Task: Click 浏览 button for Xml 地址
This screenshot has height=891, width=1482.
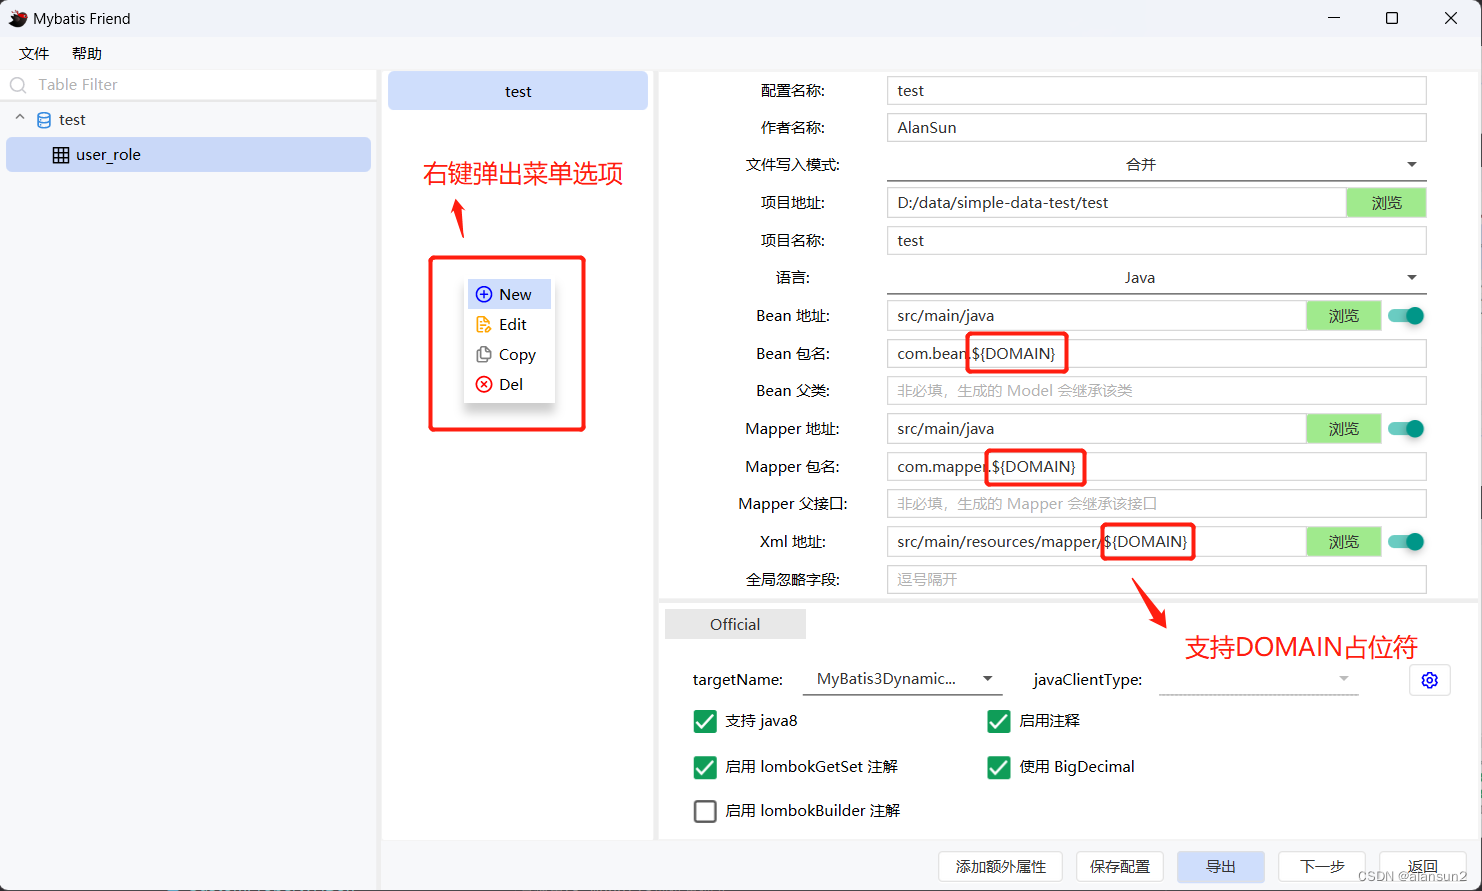Action: pyautogui.click(x=1344, y=542)
